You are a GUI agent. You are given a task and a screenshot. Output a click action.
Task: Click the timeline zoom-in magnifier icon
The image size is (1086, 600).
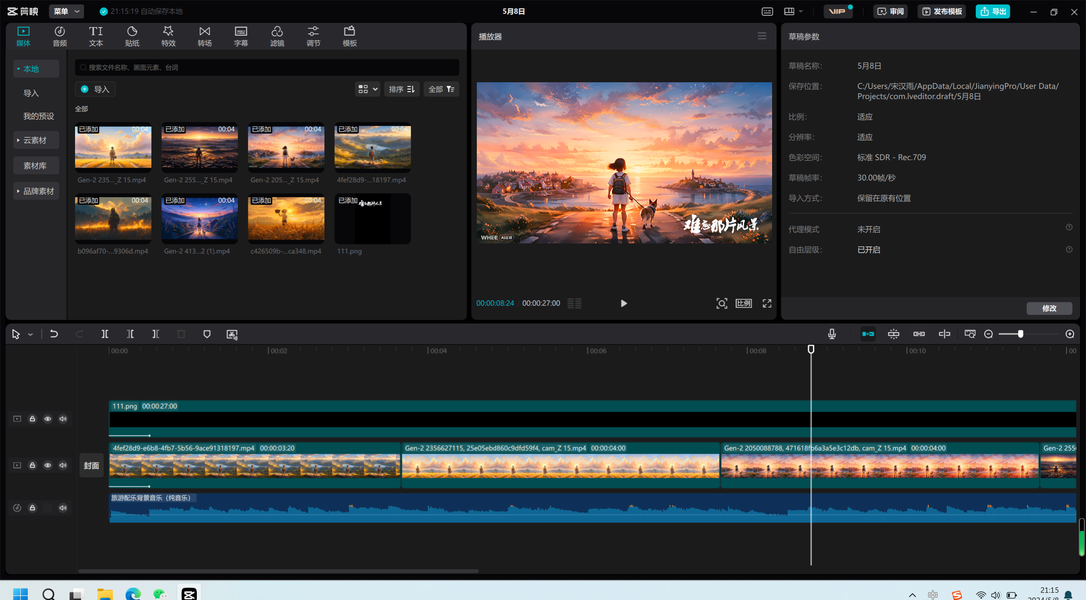[x=1070, y=334]
